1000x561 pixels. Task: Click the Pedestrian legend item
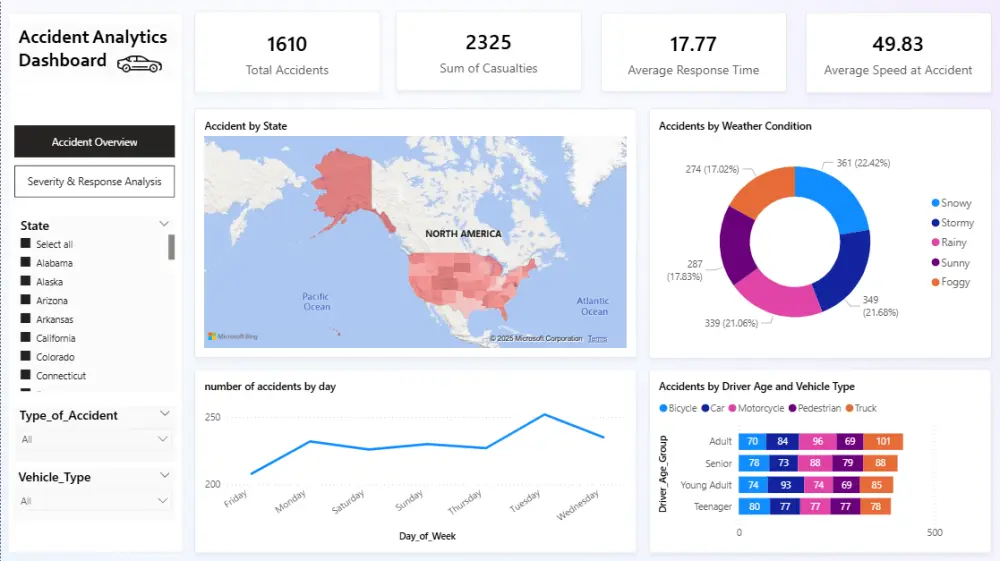pos(815,408)
